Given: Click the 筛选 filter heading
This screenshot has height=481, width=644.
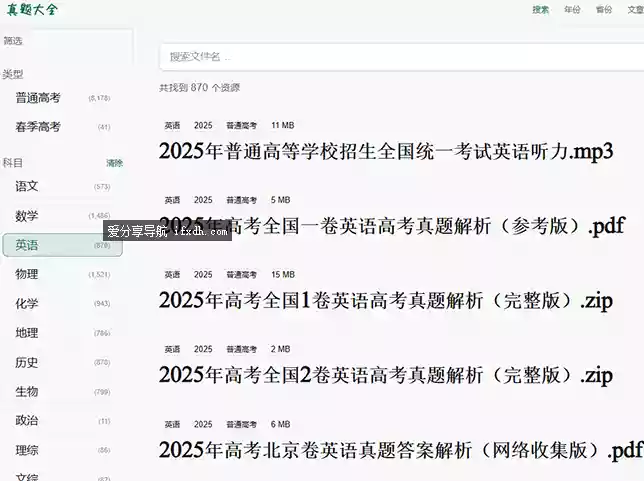Looking at the screenshot, I should click(13, 41).
